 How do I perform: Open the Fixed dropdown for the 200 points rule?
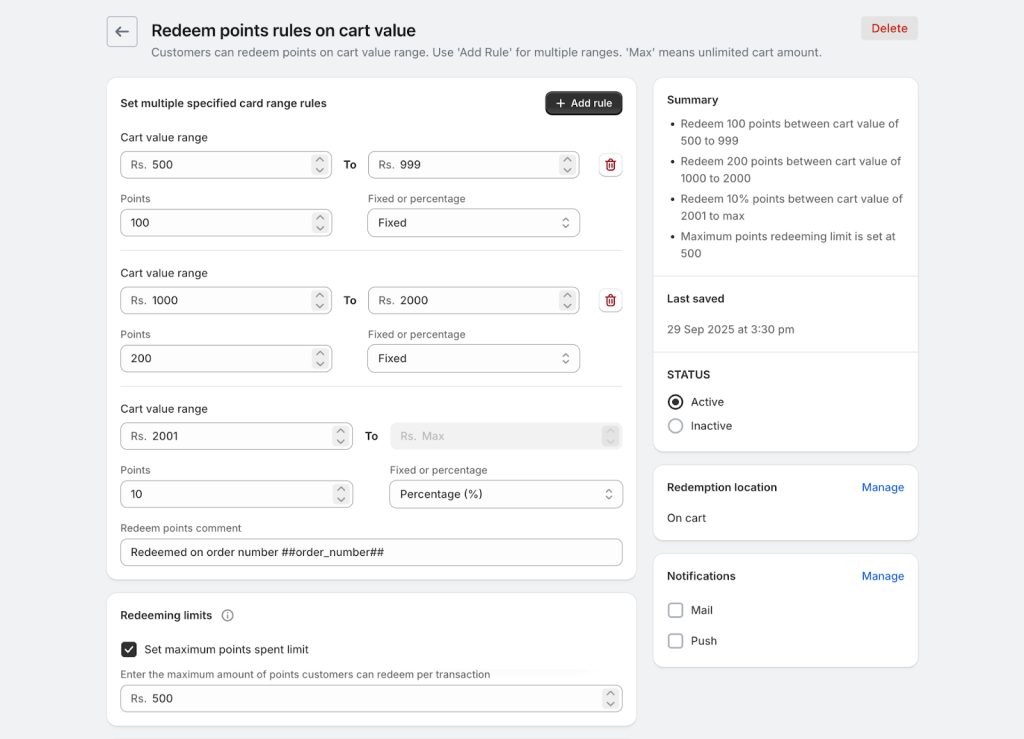pos(473,358)
